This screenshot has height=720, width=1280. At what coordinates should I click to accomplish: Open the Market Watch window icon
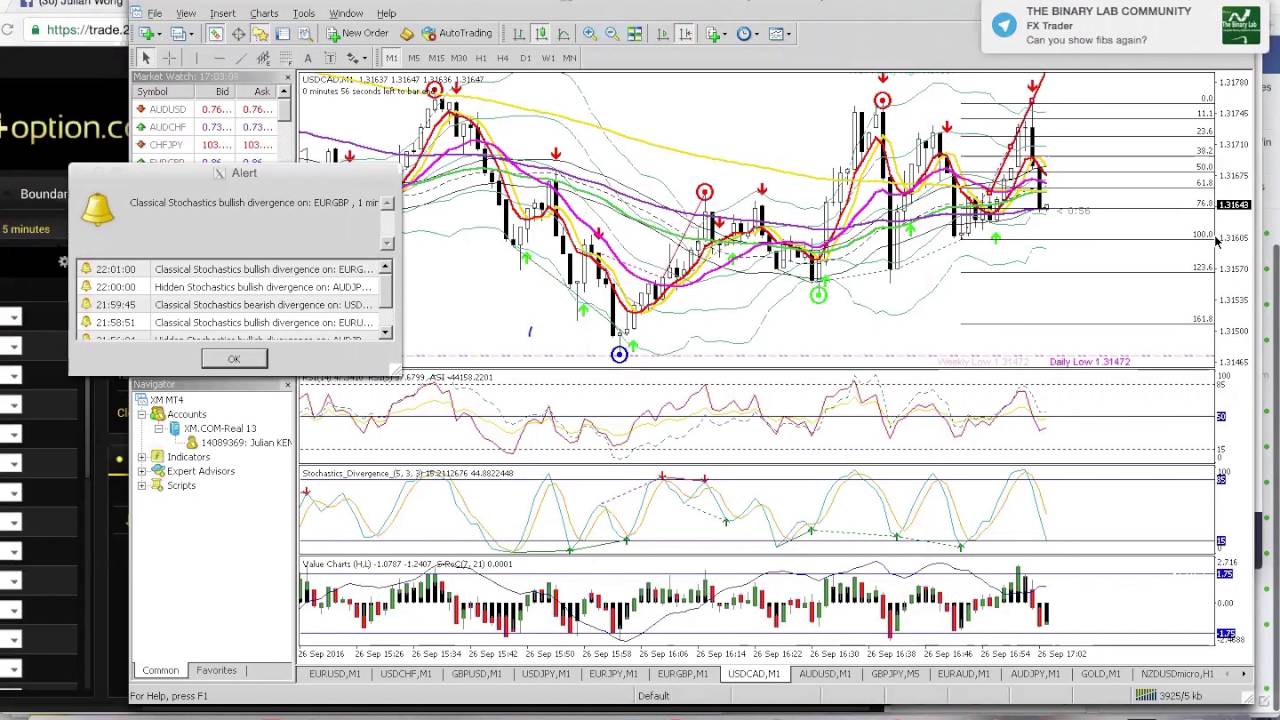(215, 34)
